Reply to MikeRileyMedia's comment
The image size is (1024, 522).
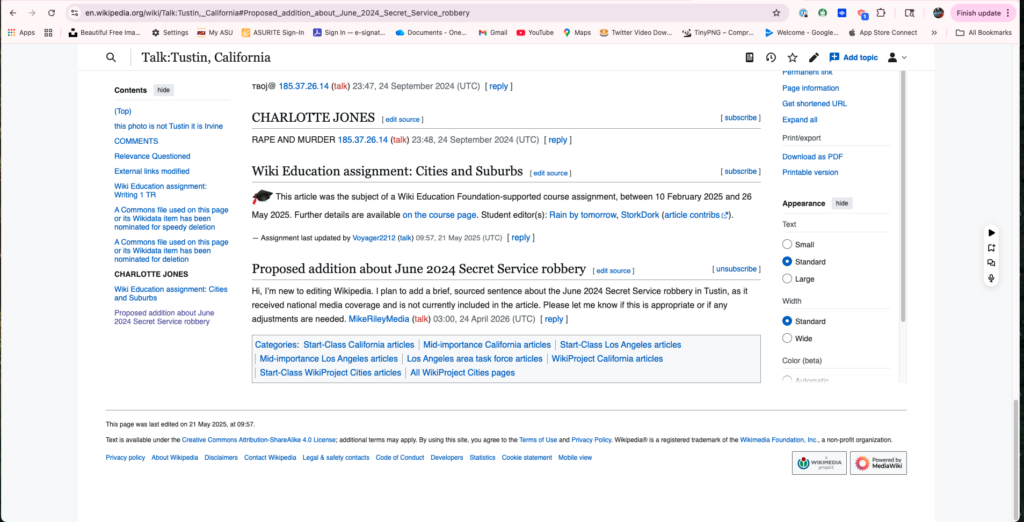554,319
